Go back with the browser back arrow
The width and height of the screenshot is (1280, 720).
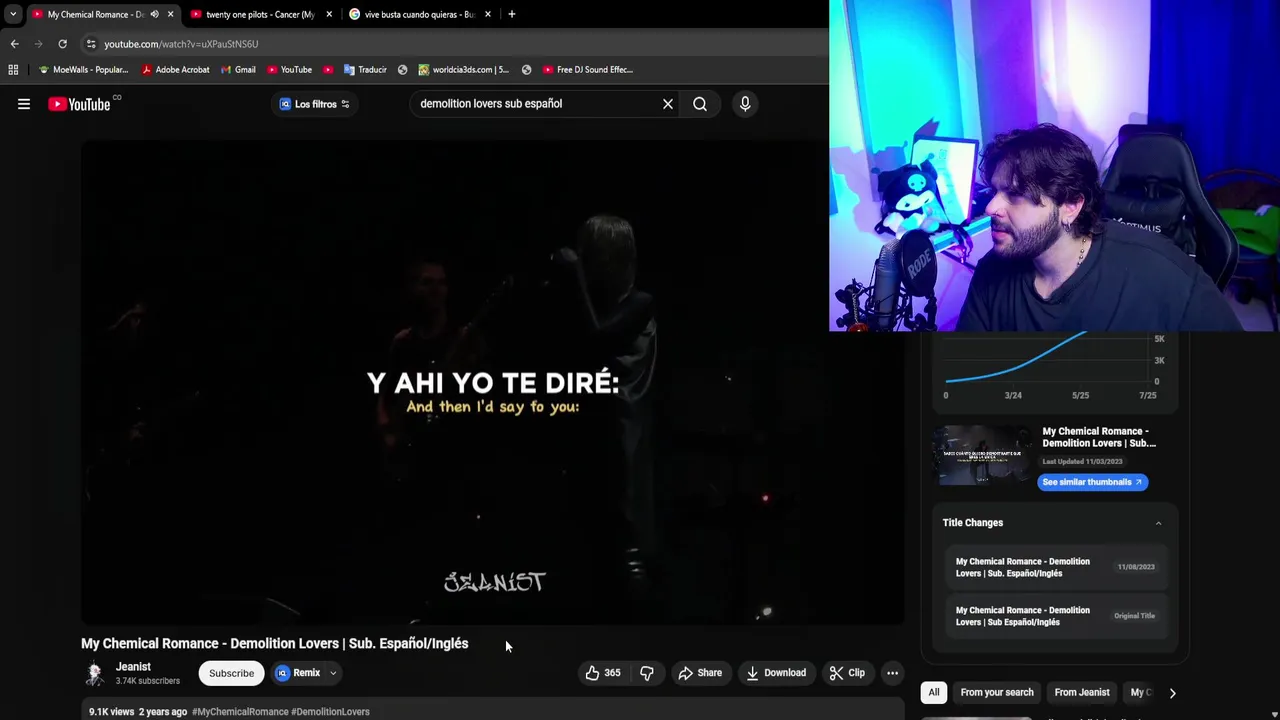(14, 44)
